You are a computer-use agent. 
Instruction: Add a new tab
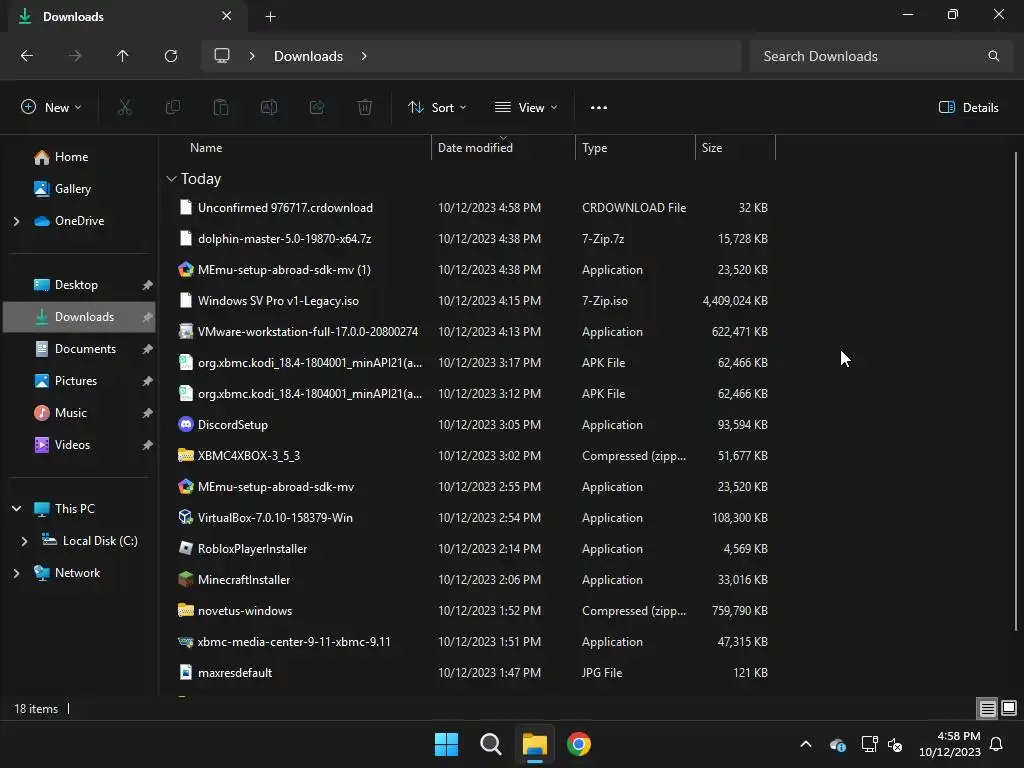click(x=270, y=16)
